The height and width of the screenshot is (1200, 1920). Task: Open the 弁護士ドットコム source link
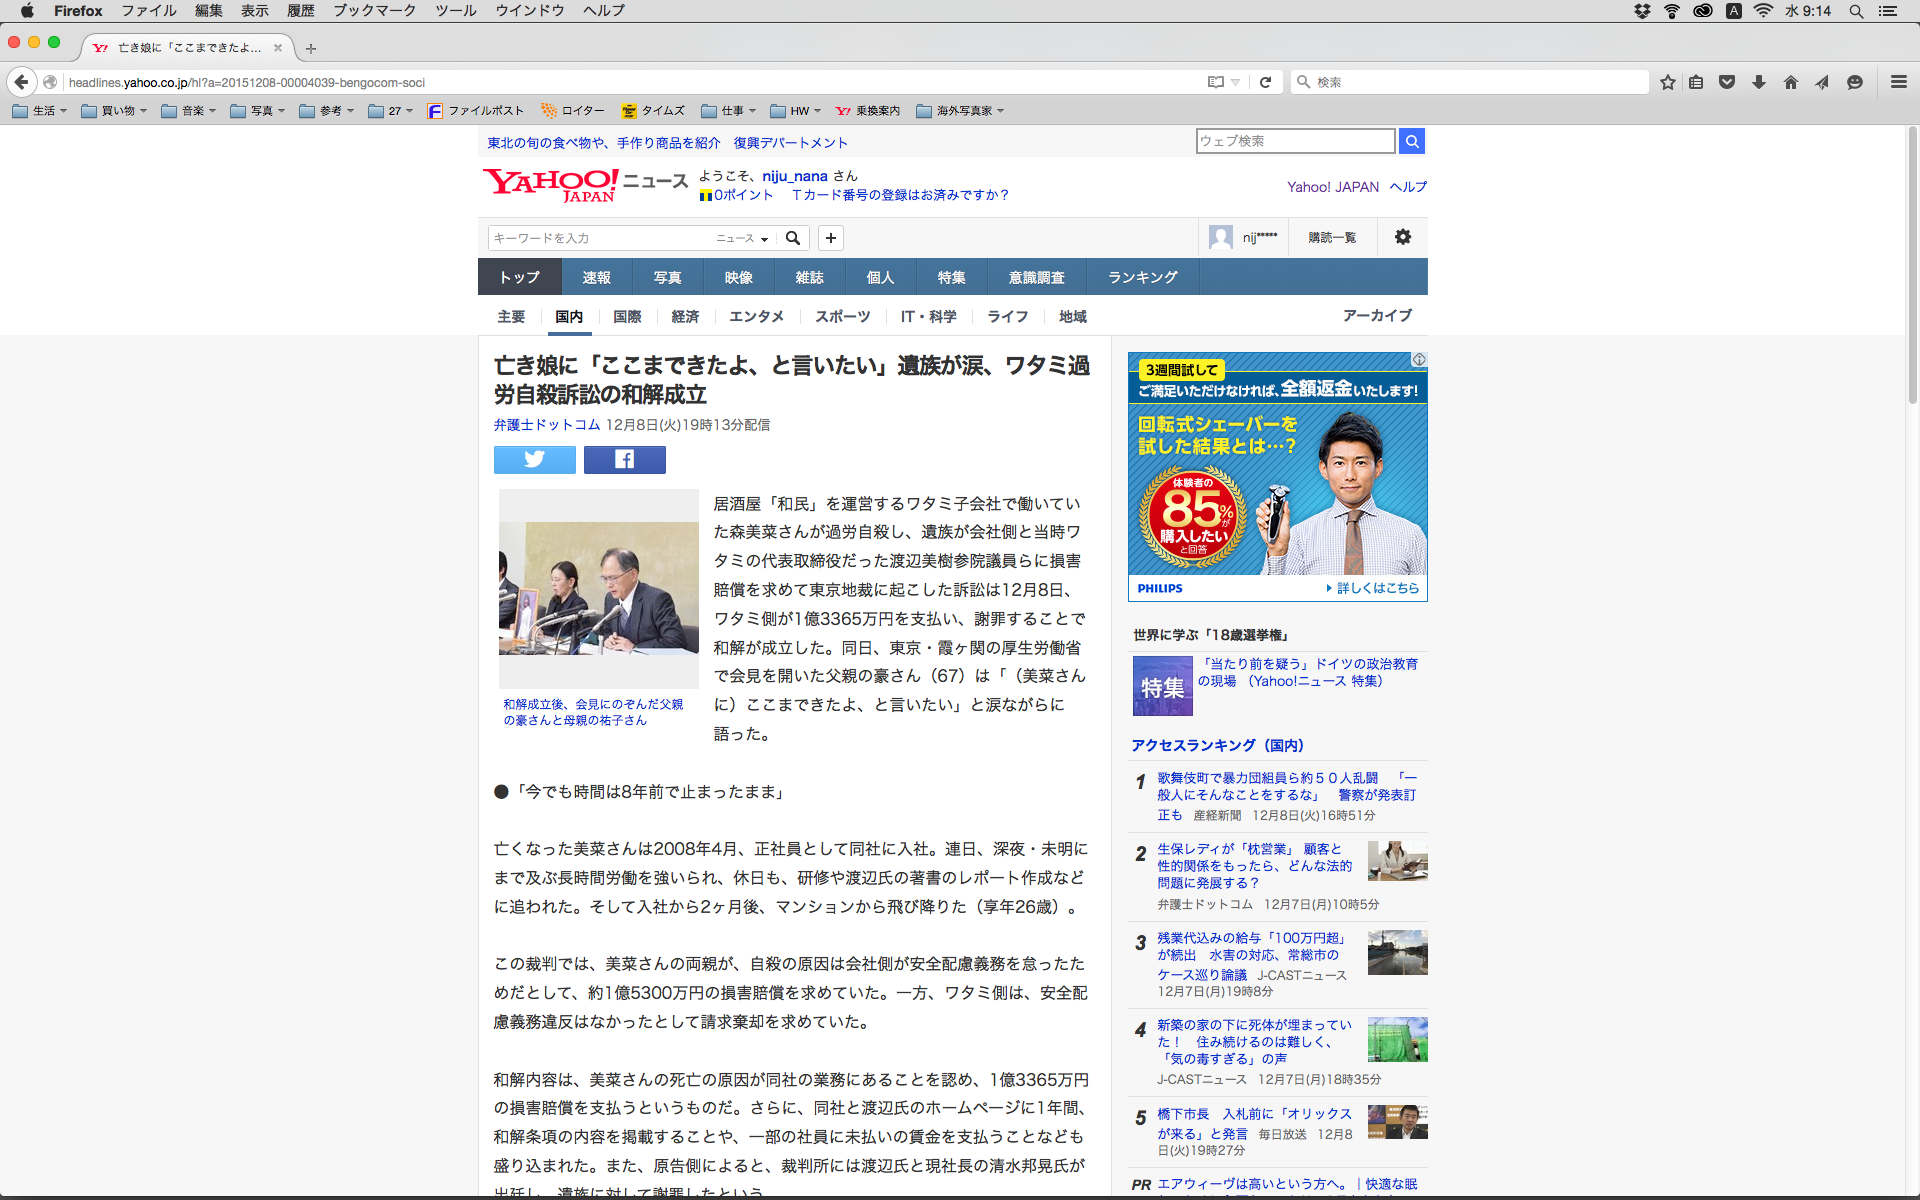(x=546, y=425)
